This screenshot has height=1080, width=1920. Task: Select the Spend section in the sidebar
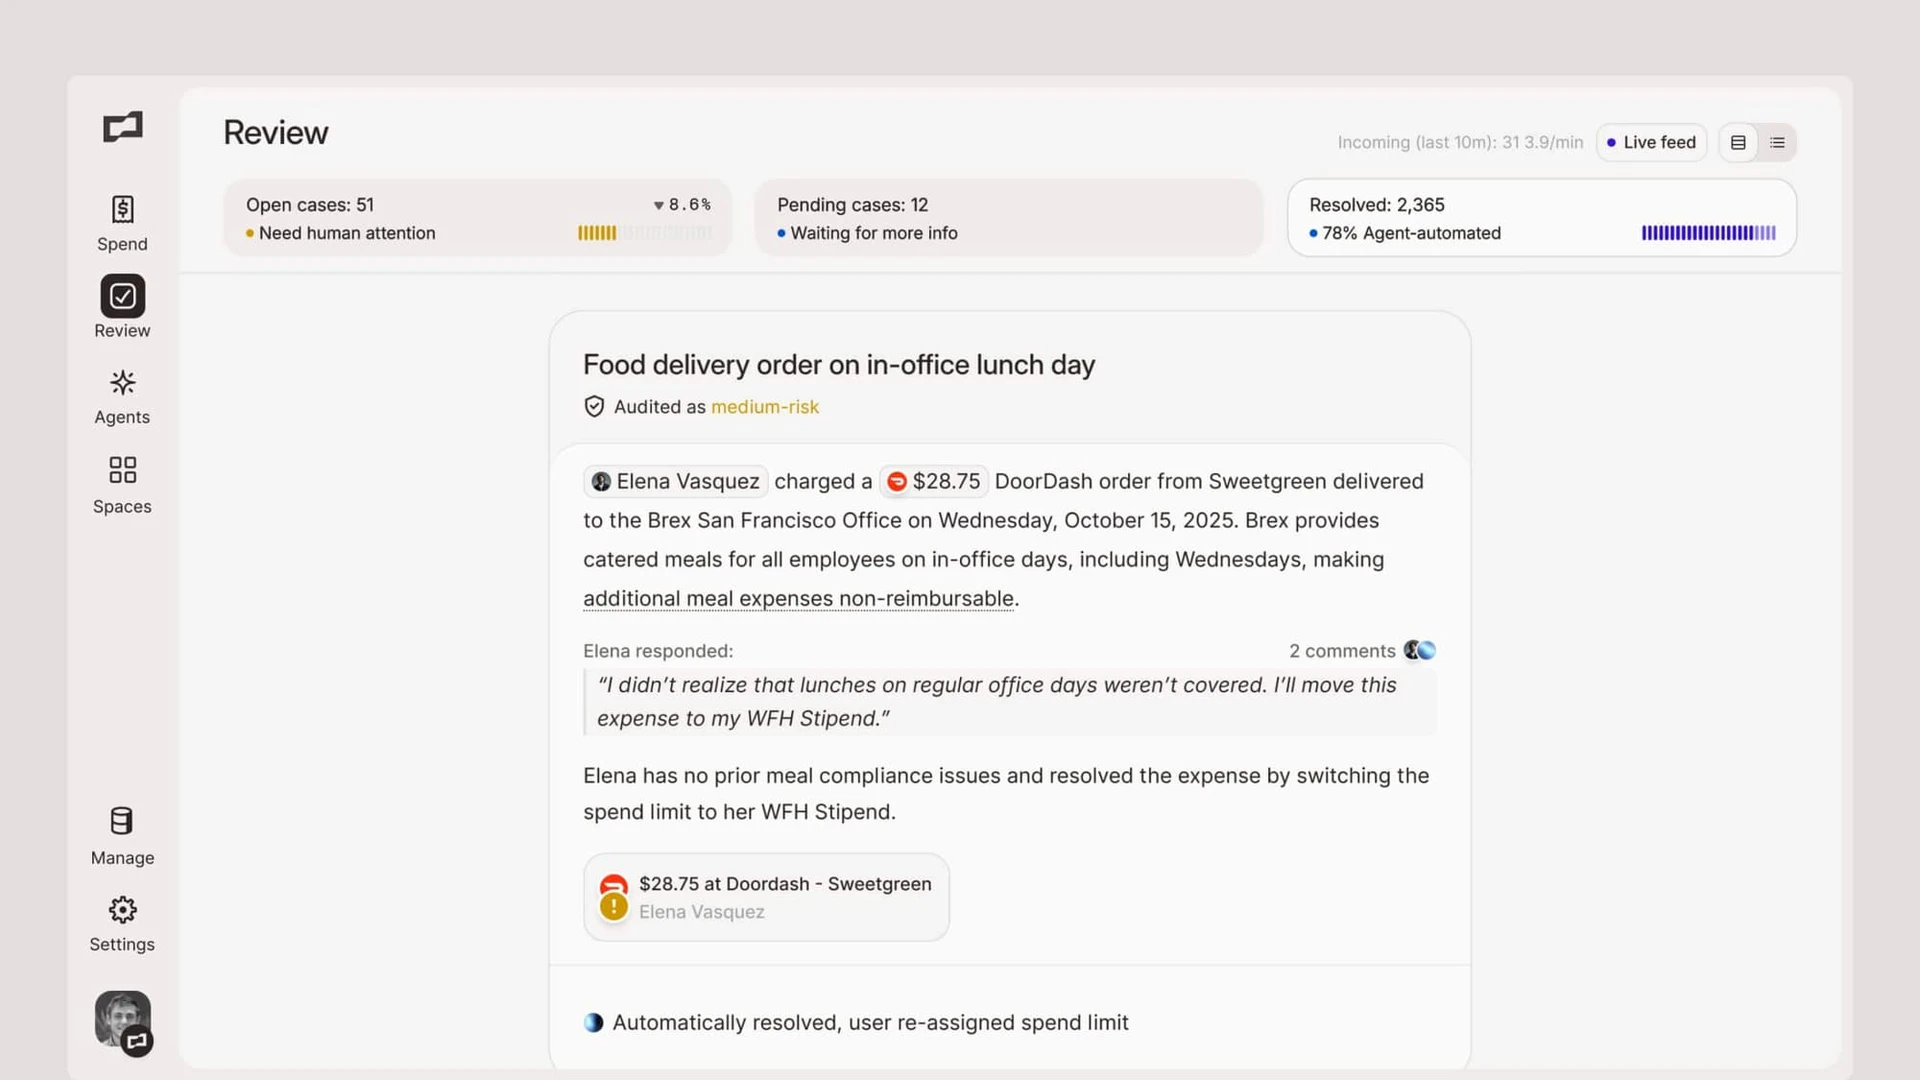click(x=121, y=222)
